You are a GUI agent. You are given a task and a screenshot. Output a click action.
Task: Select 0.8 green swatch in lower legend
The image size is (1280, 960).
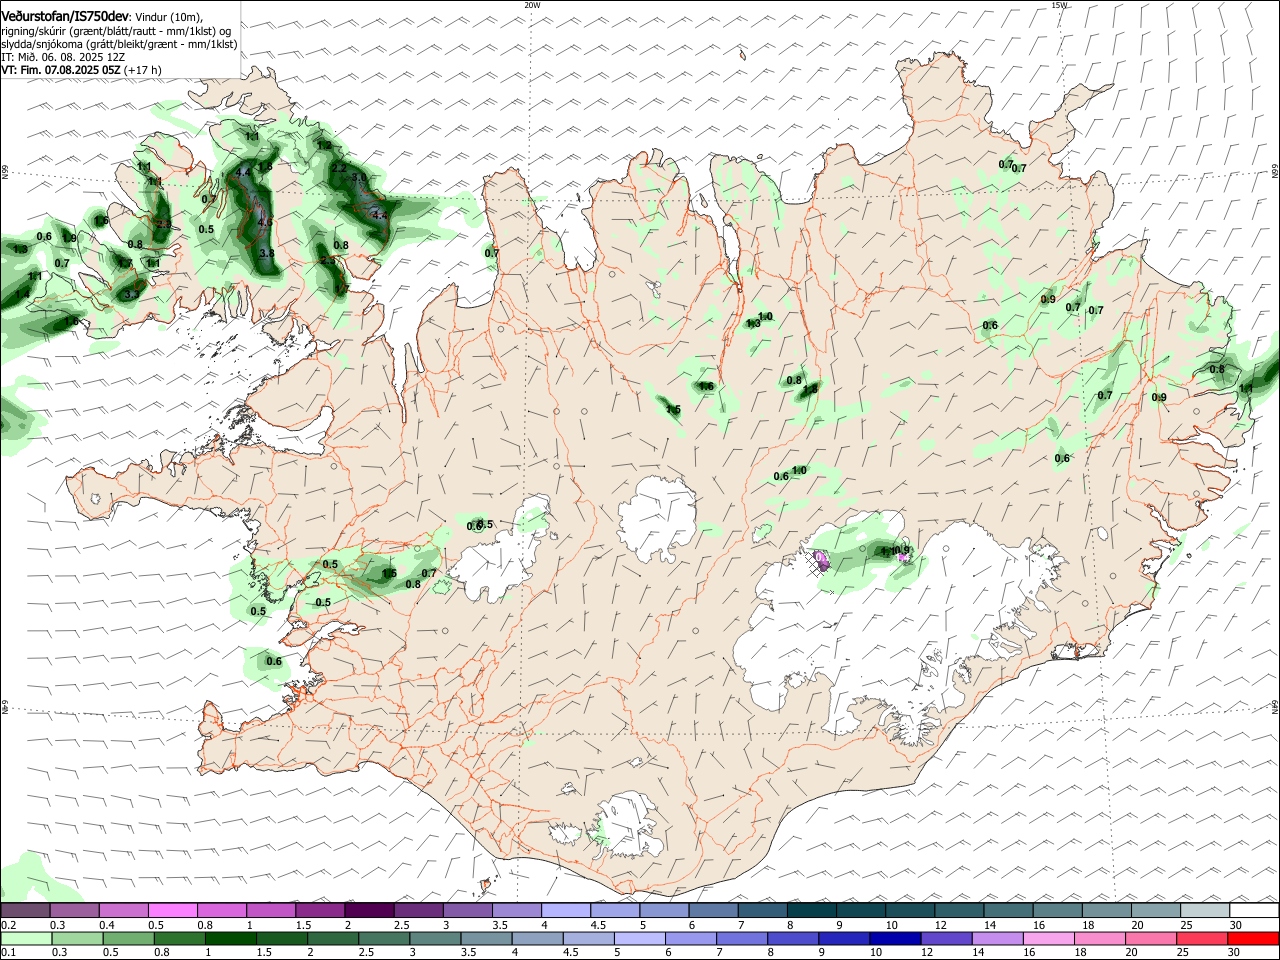[179, 938]
